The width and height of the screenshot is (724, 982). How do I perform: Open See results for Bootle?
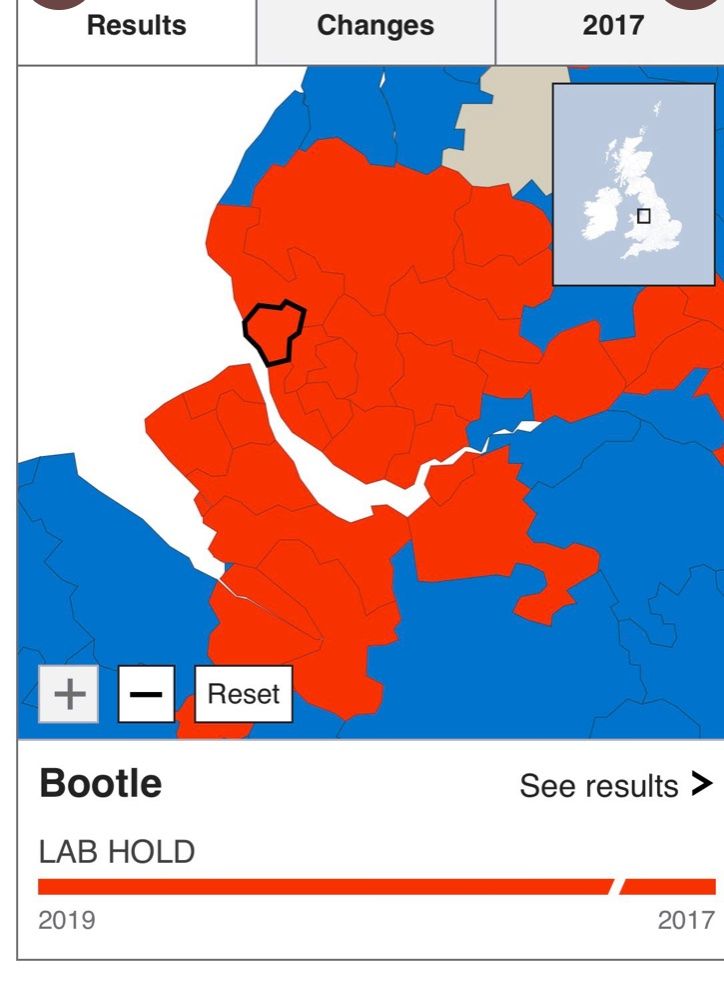tap(598, 786)
